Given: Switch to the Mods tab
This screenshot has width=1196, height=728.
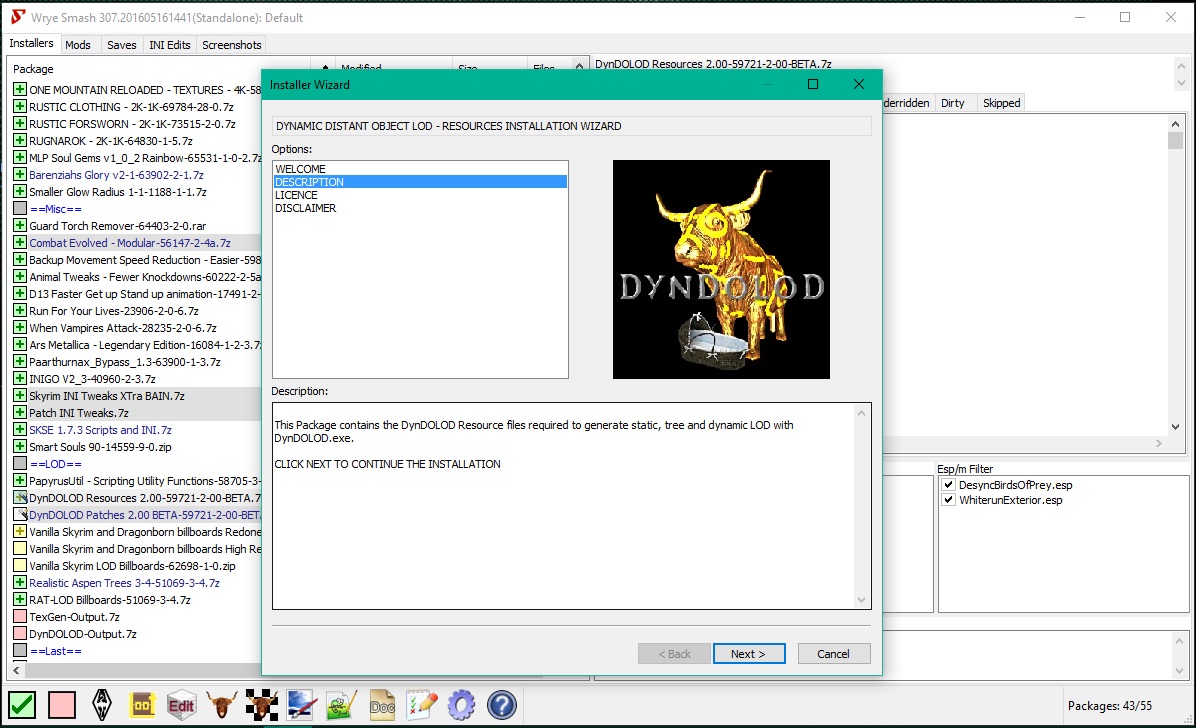Looking at the screenshot, I should point(78,45).
